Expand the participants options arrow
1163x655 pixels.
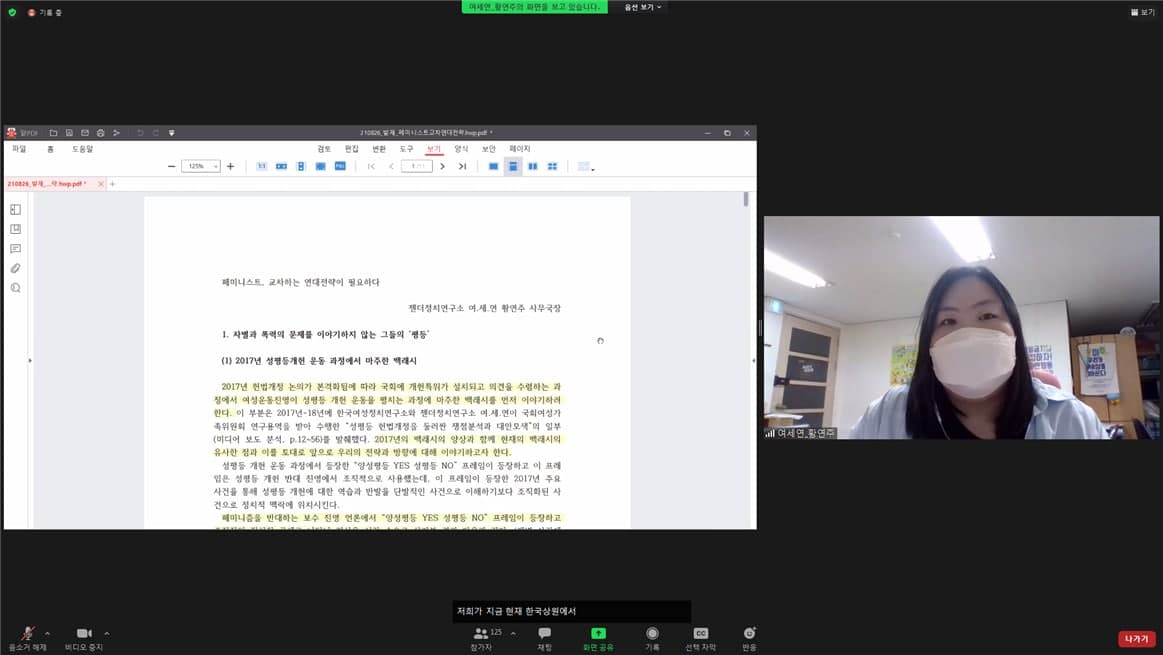[x=513, y=633]
